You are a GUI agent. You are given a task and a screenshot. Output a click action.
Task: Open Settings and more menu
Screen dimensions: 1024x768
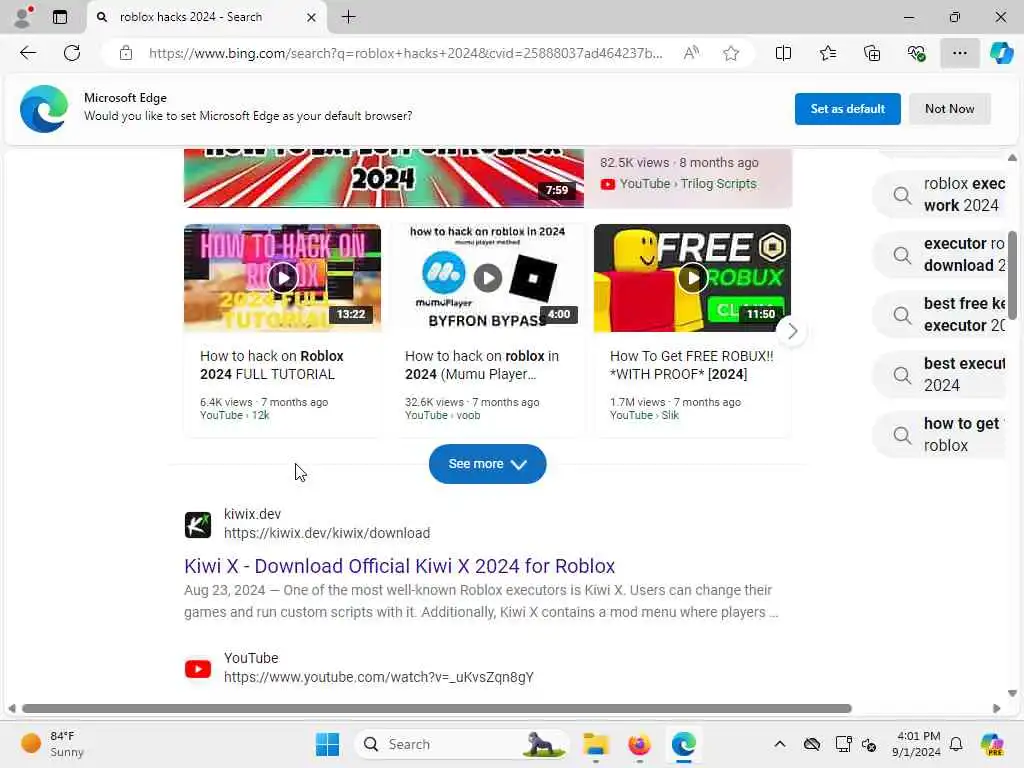point(959,53)
